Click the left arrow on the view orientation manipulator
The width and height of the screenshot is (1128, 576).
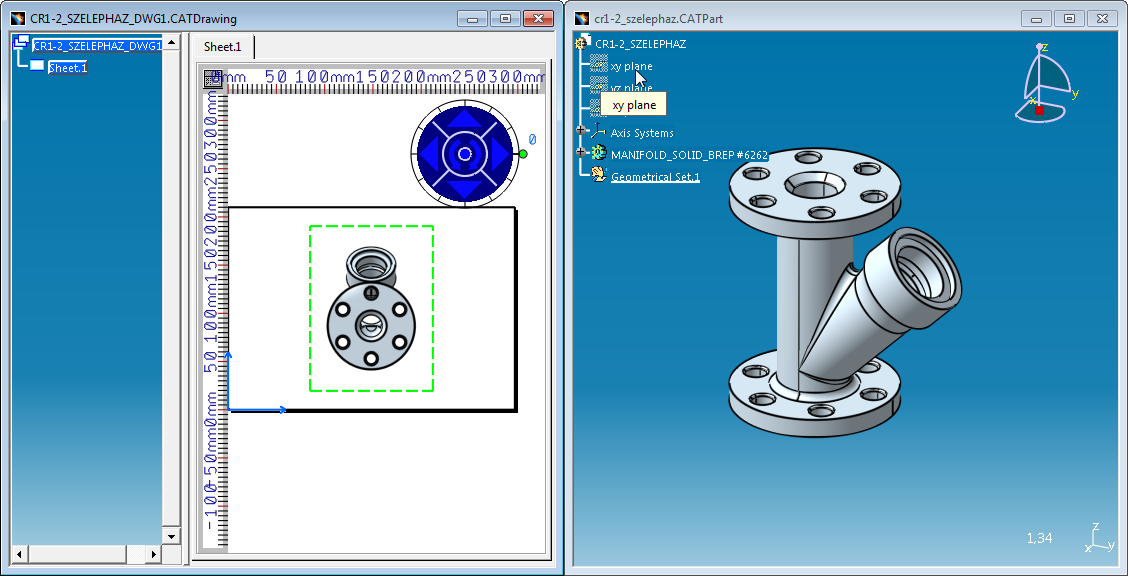(x=429, y=154)
